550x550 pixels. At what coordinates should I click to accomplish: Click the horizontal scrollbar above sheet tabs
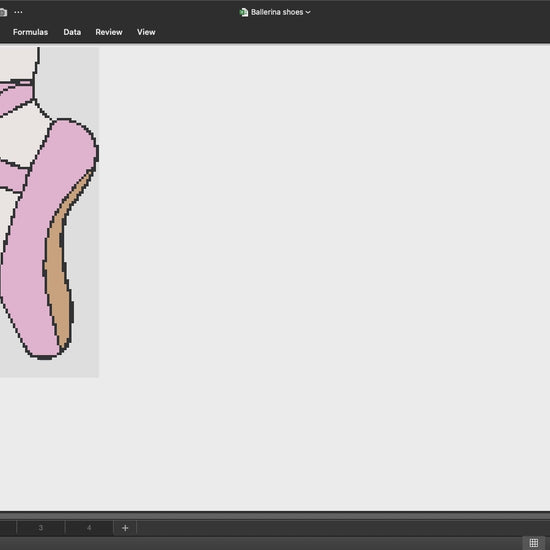click(x=275, y=515)
